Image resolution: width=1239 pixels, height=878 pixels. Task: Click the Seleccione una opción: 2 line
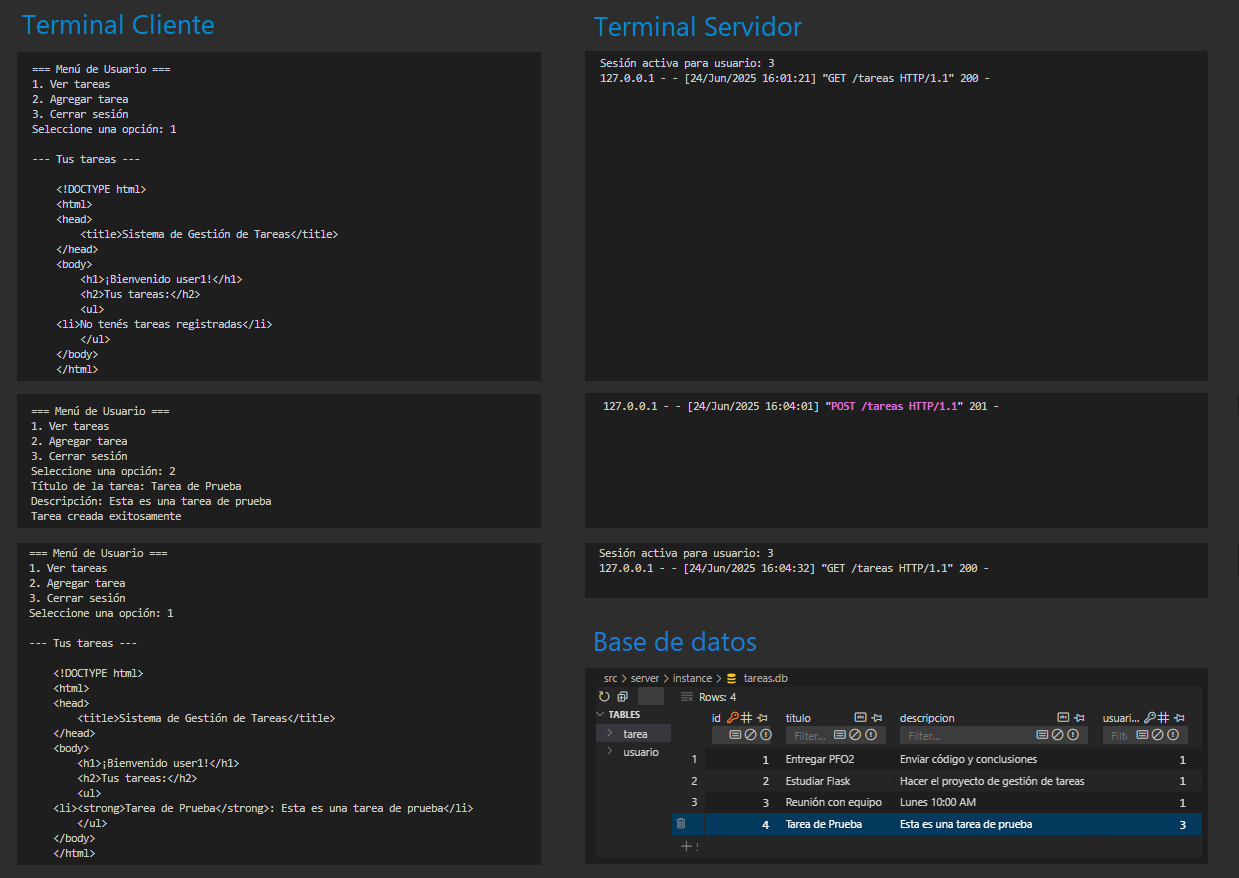pyautogui.click(x=103, y=471)
